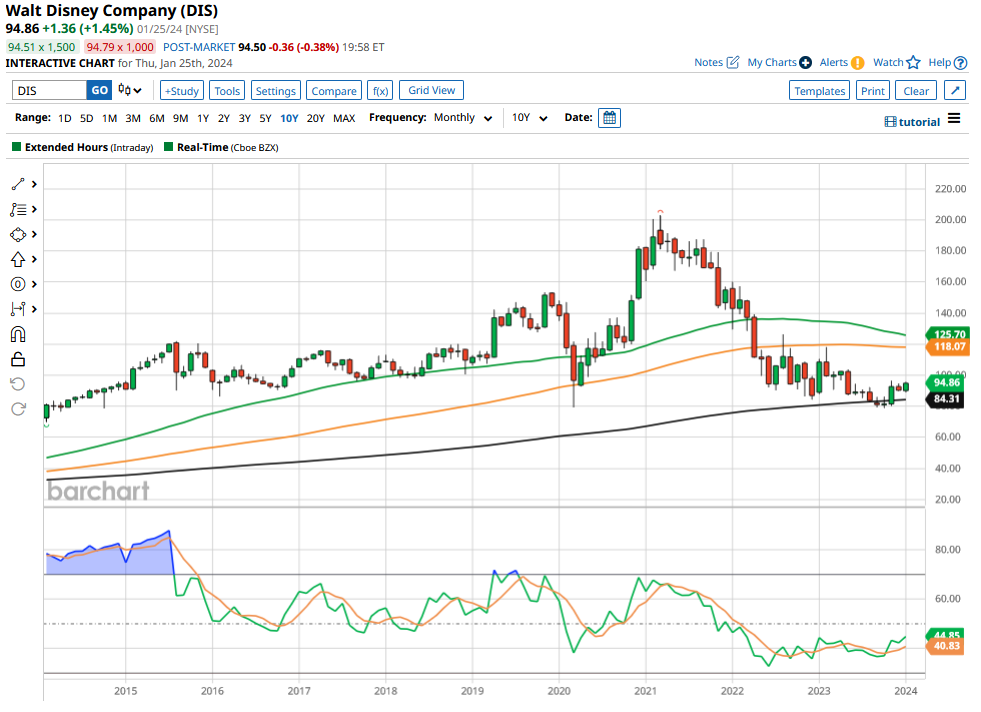Select the trend line drawing tool

pyautogui.click(x=18, y=185)
